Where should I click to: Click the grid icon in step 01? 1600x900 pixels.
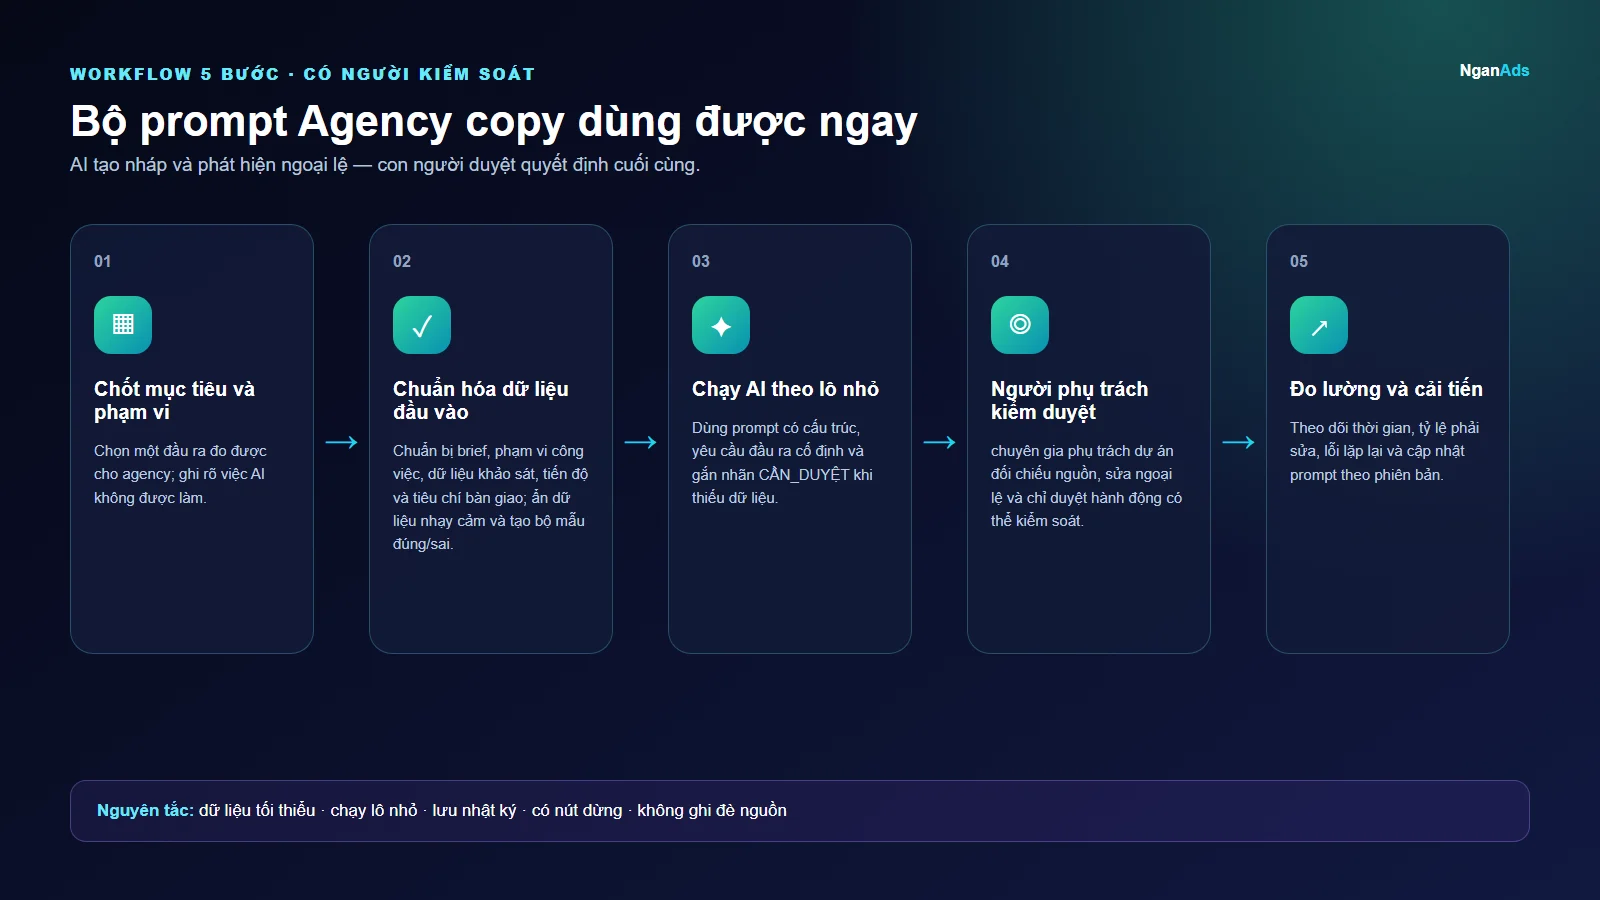123,325
